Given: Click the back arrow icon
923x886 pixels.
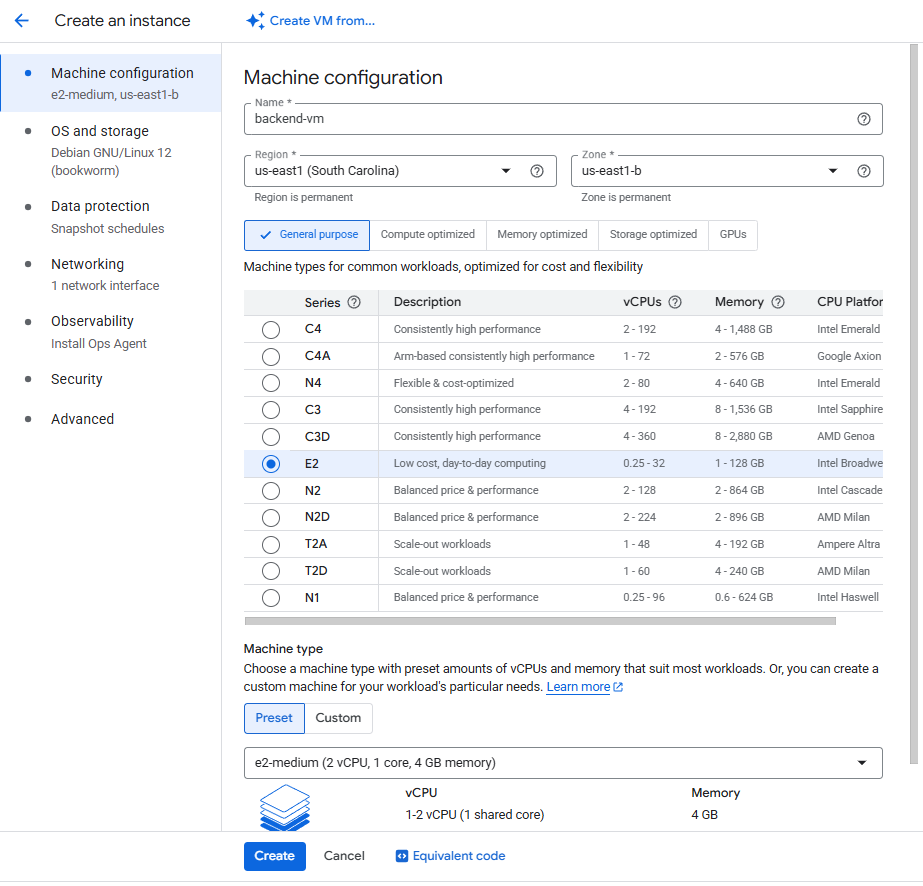Looking at the screenshot, I should click(x=22, y=21).
